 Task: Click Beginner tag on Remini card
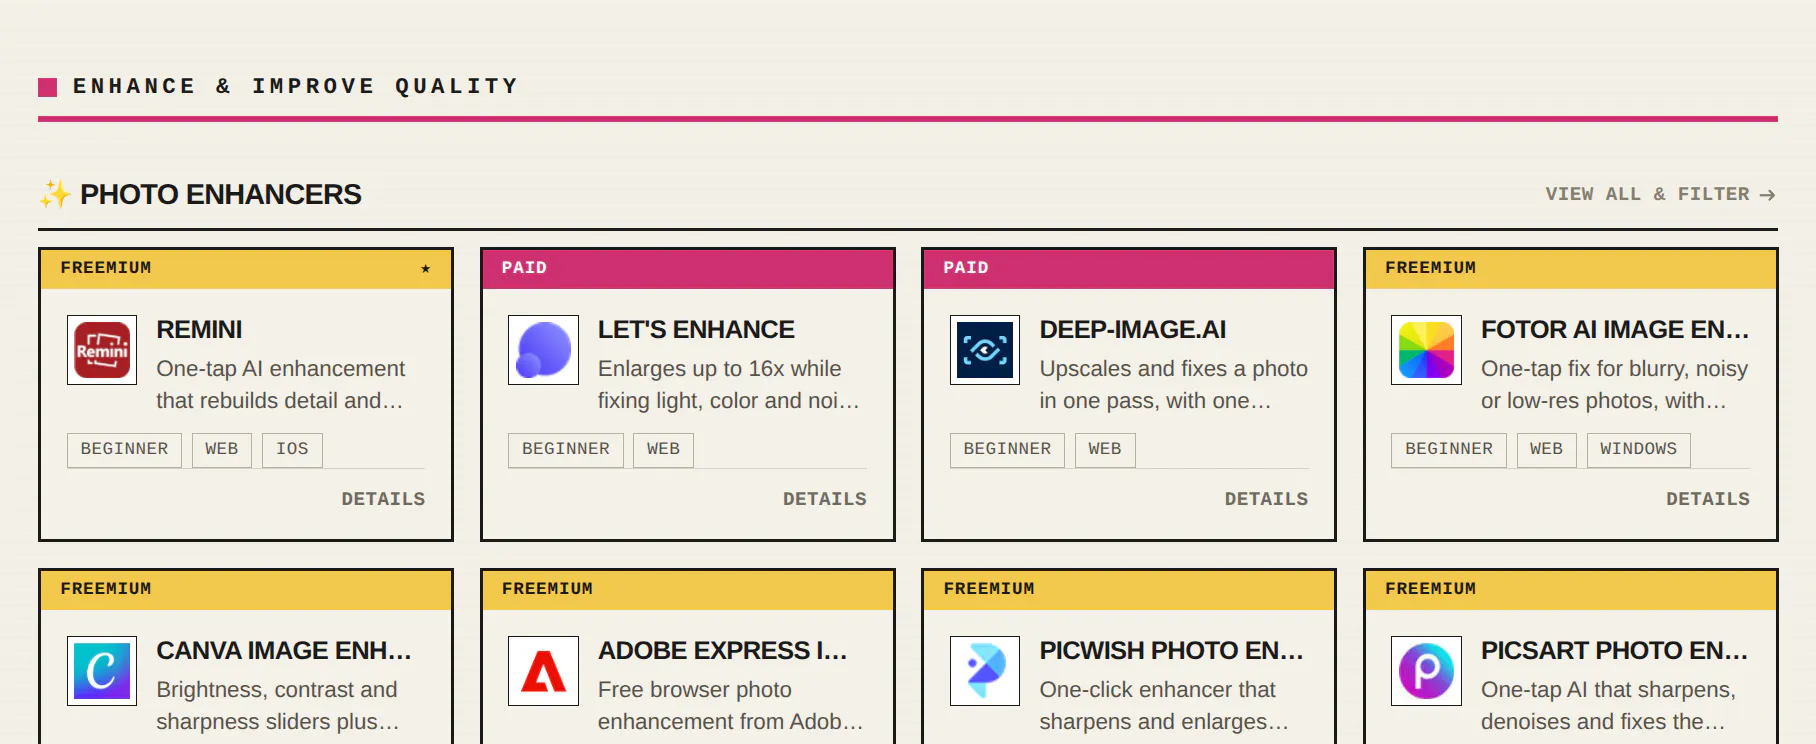(x=124, y=449)
